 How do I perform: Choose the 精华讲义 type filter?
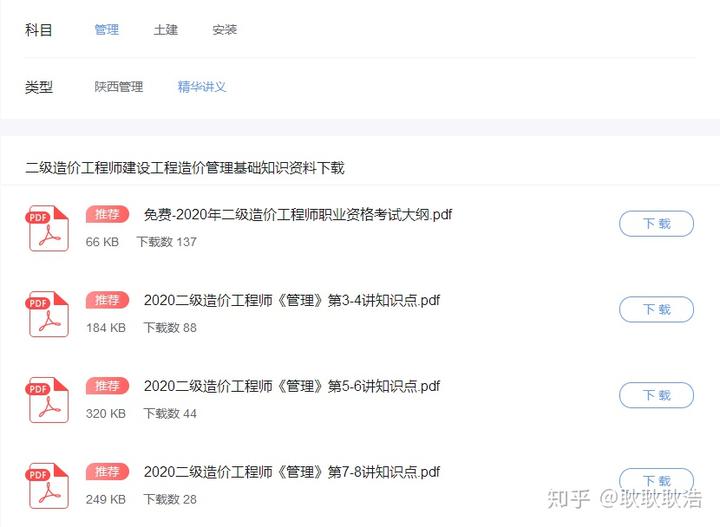202,87
